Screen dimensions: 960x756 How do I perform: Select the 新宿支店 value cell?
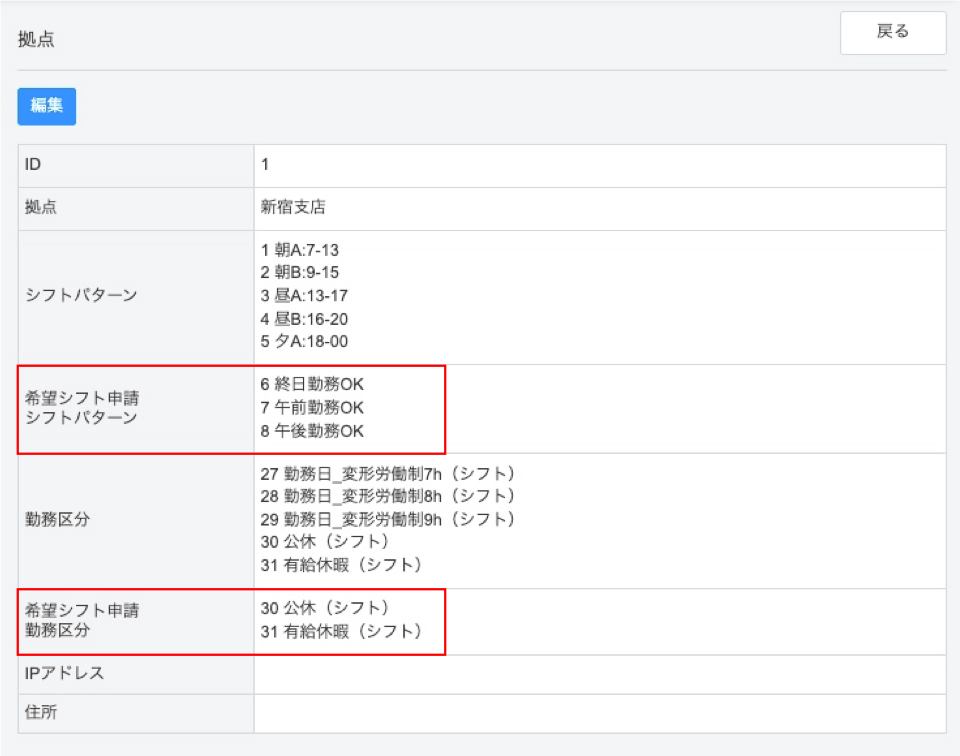pos(294,208)
